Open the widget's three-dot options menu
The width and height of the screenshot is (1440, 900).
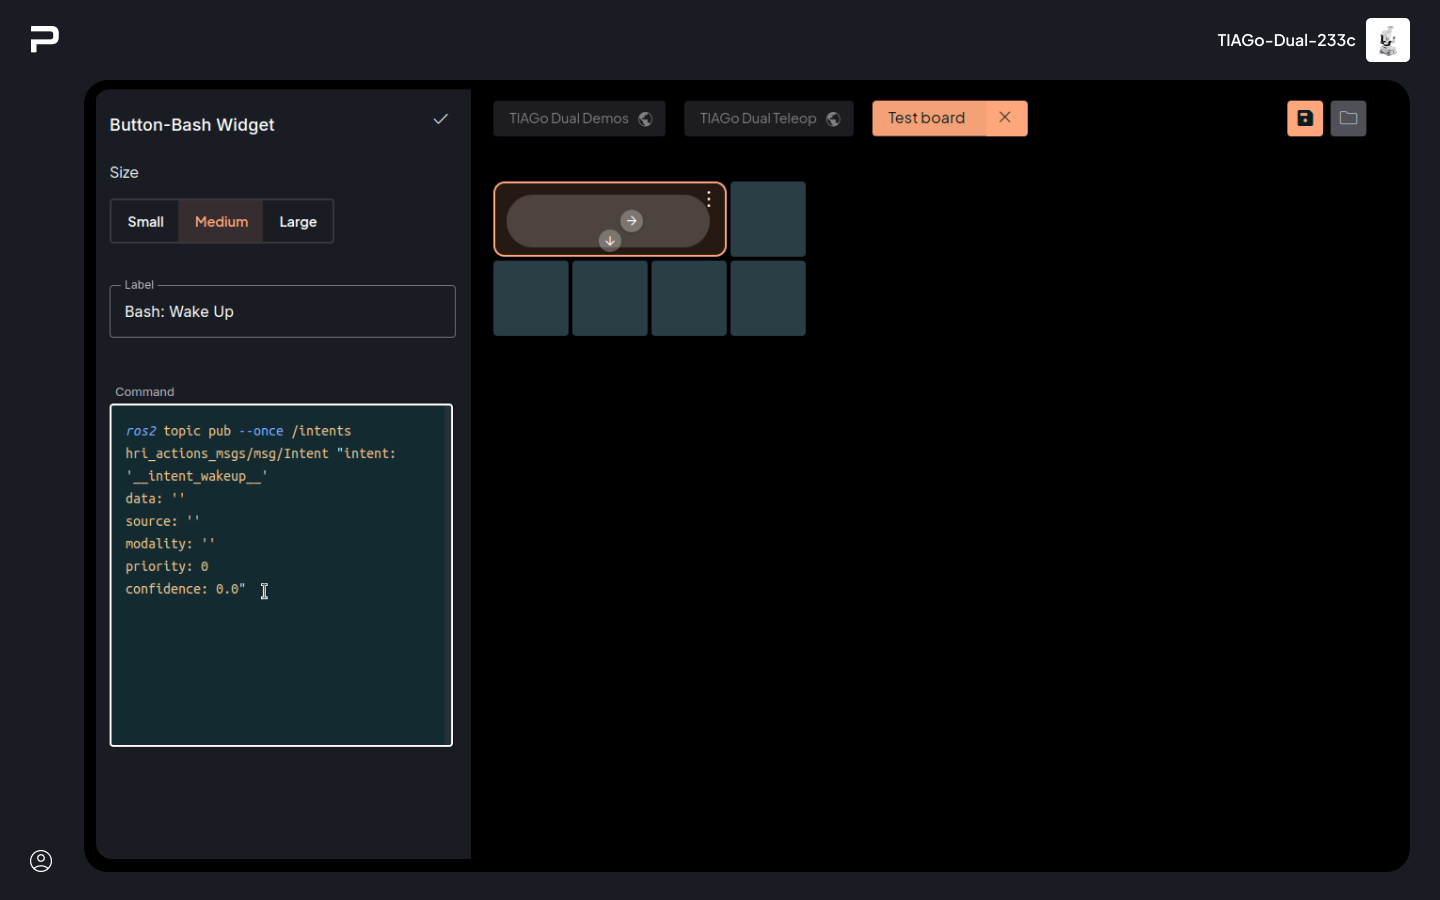coord(709,199)
